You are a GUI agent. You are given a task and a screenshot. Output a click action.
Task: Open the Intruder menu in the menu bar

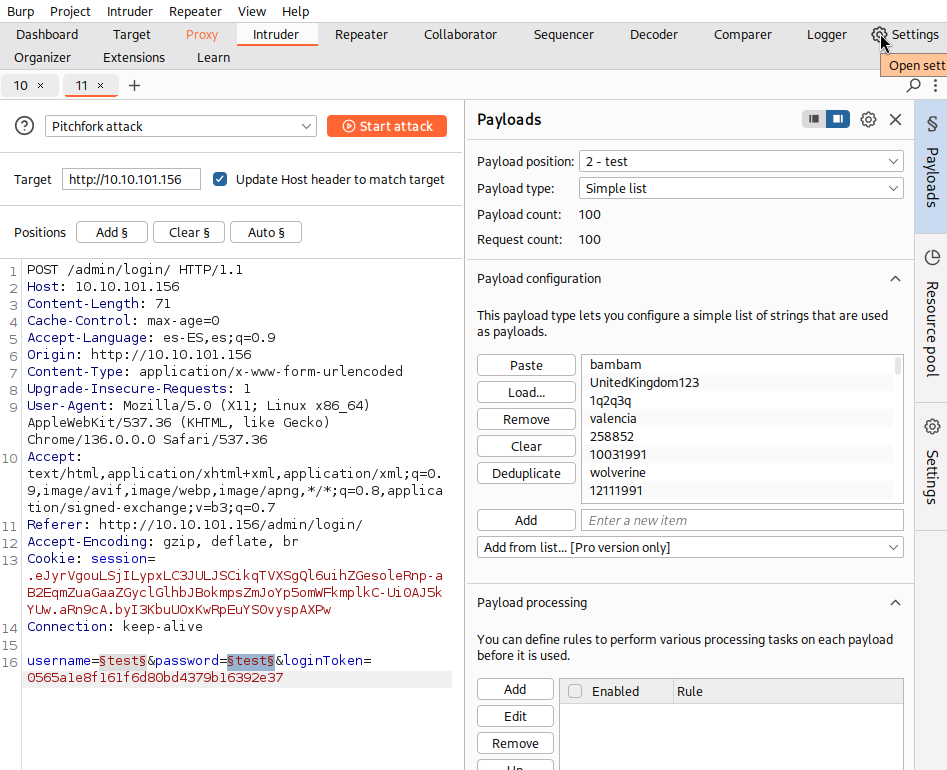pos(130,11)
